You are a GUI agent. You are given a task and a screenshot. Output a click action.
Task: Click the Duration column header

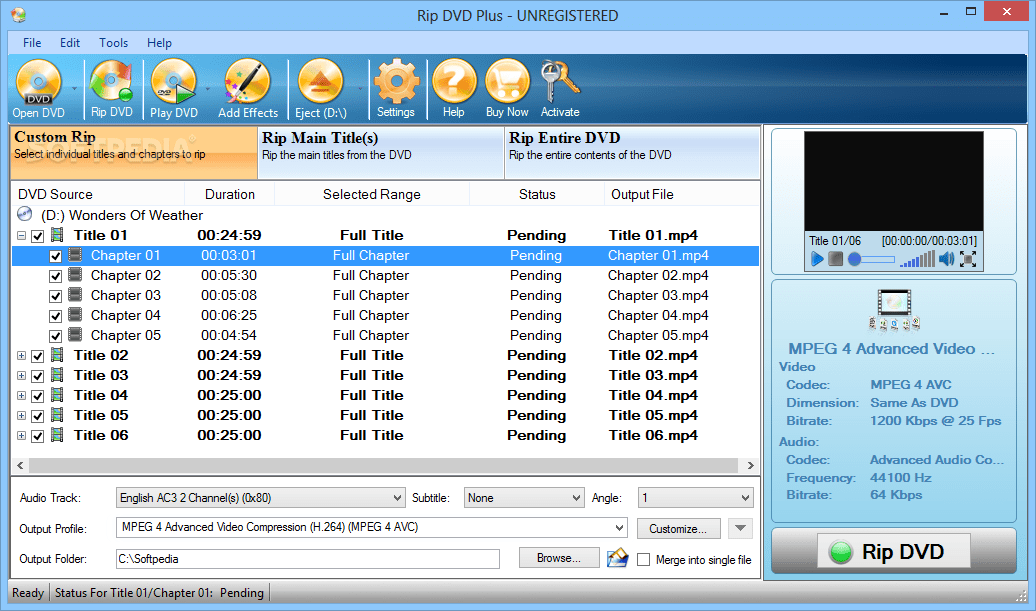pyautogui.click(x=229, y=194)
